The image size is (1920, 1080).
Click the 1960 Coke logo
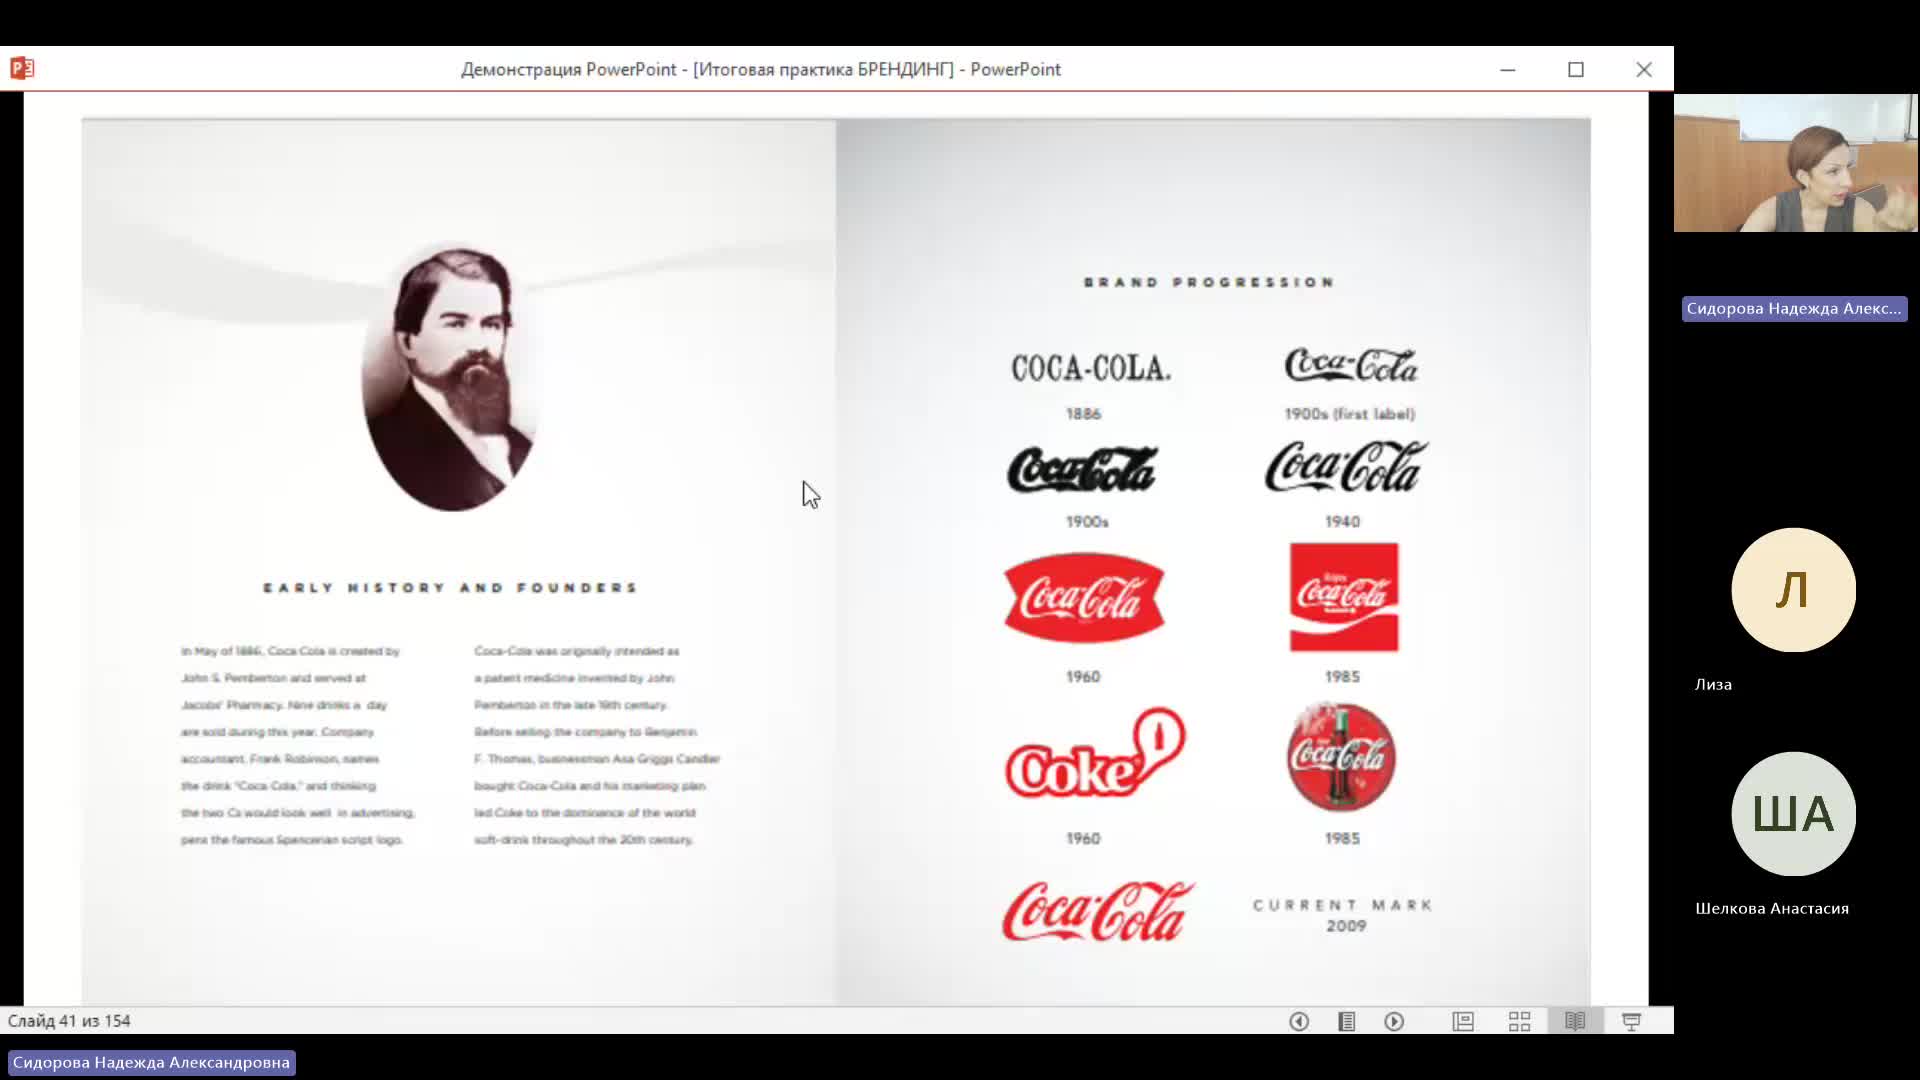point(1095,753)
